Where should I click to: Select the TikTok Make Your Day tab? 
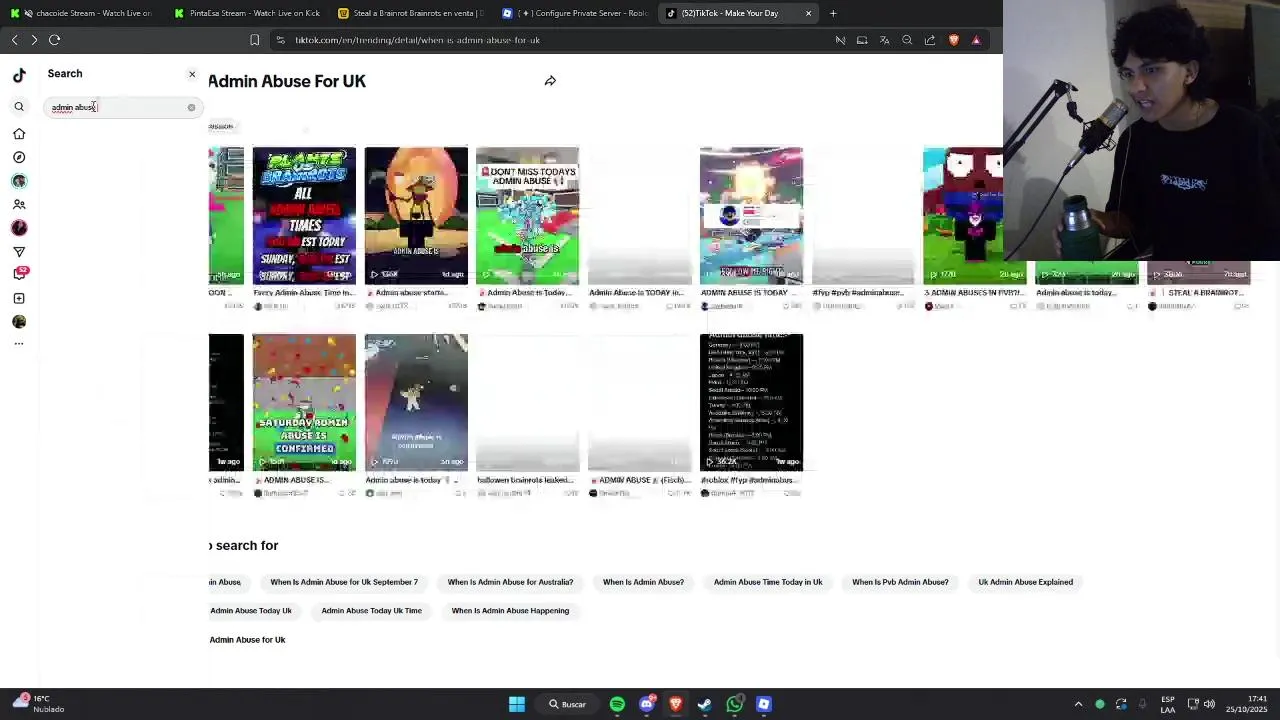pyautogui.click(x=739, y=13)
